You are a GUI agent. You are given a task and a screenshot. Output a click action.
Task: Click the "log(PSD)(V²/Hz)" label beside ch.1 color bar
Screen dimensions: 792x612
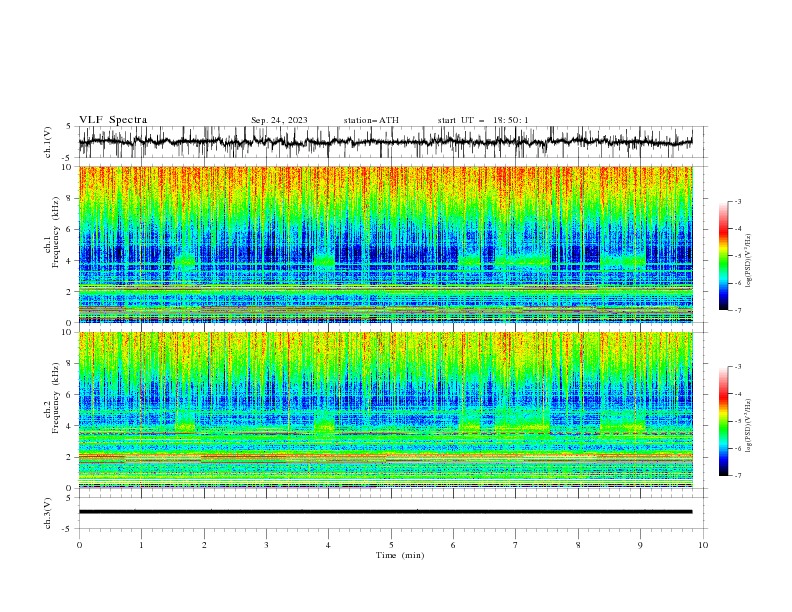coord(748,261)
